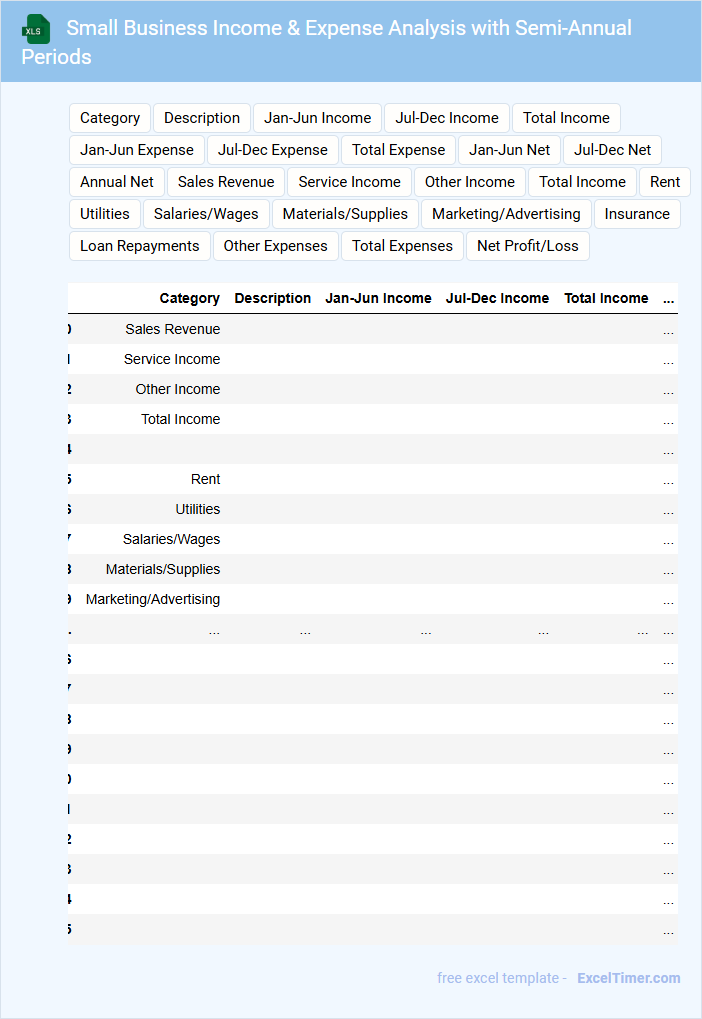Click the Category column header in the table
The height and width of the screenshot is (1019, 702).
coord(189,298)
